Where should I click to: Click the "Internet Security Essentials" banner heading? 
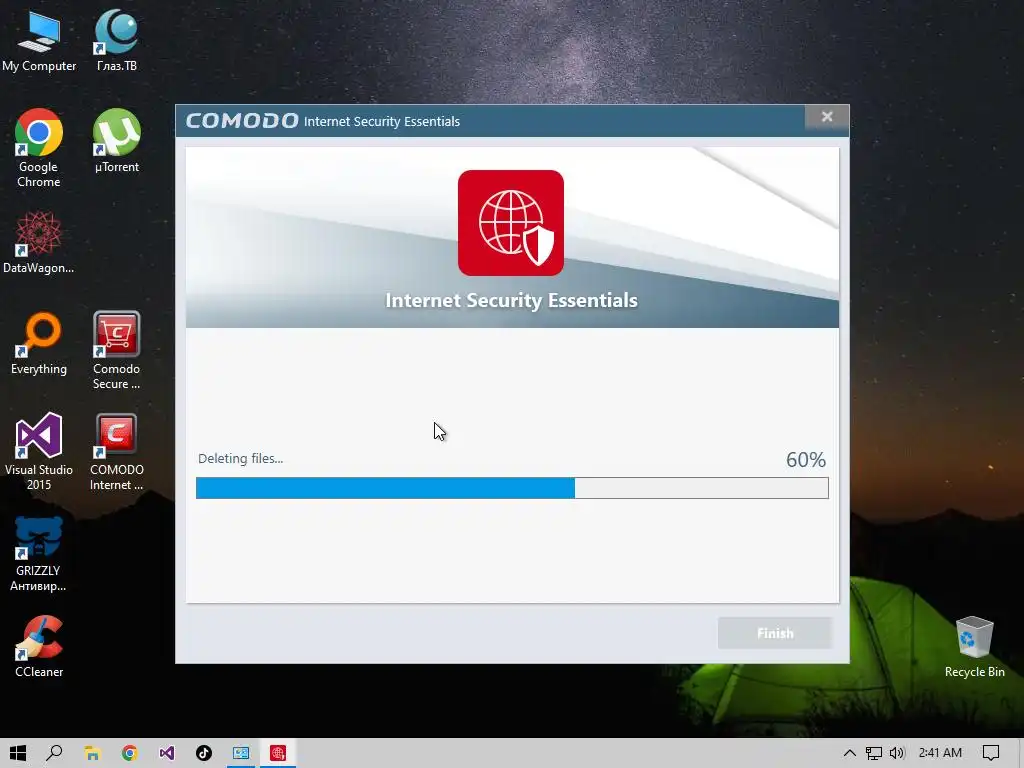pos(511,300)
